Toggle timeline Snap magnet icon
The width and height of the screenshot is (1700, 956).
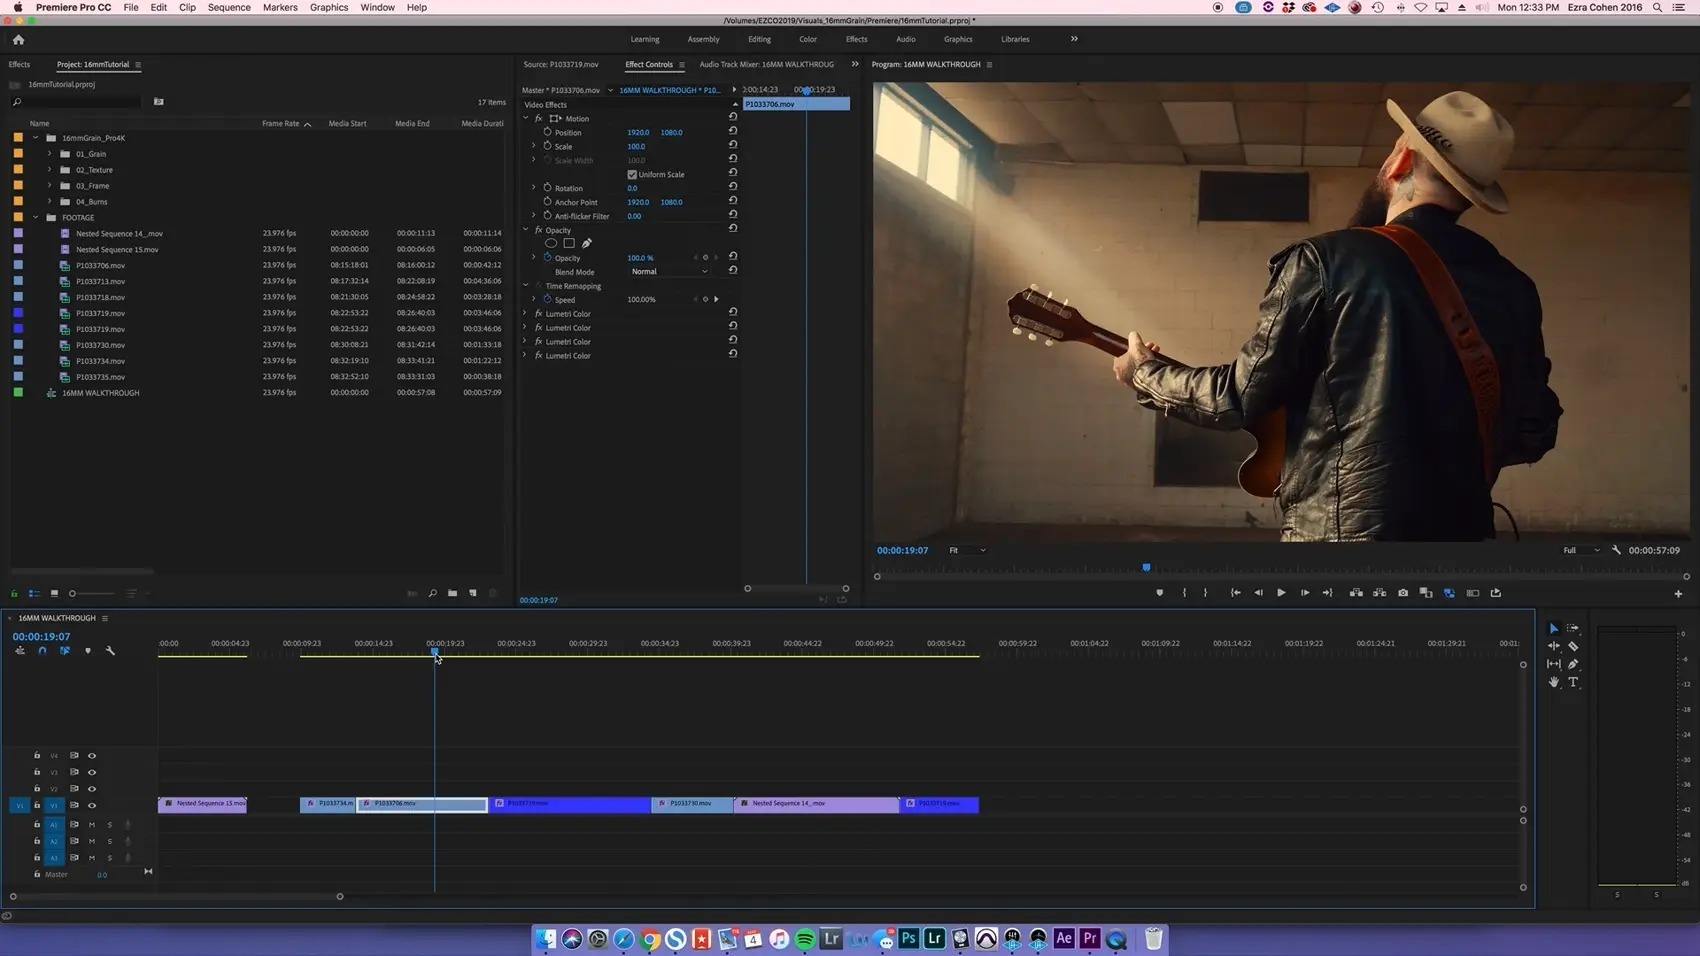(42, 651)
